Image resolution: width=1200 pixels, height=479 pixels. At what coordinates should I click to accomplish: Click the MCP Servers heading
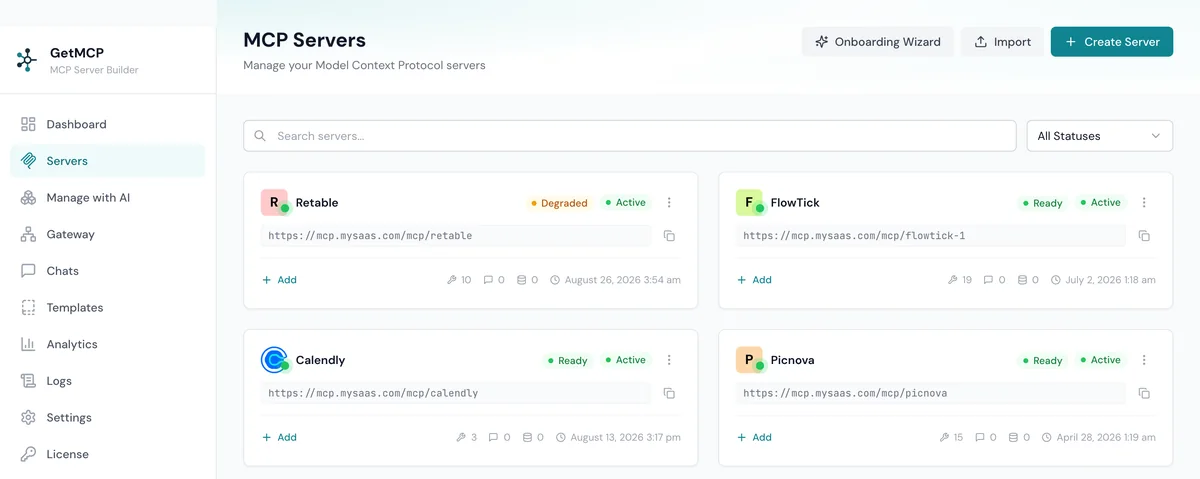pos(305,40)
